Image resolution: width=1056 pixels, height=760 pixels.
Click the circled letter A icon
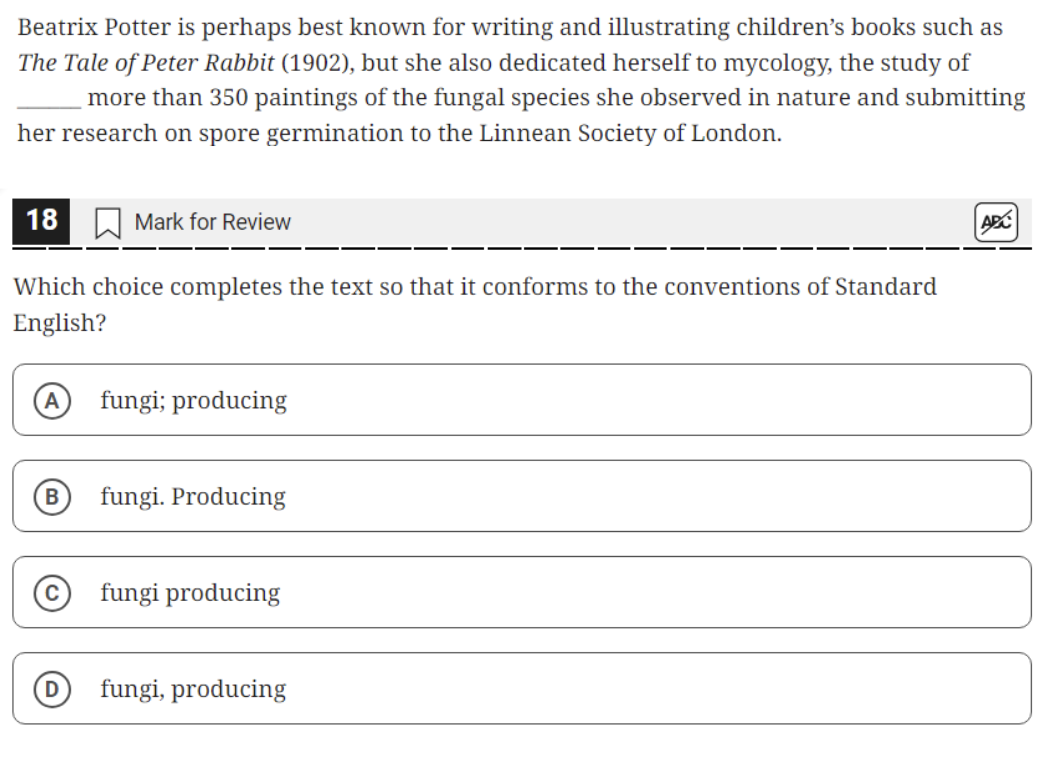point(51,400)
